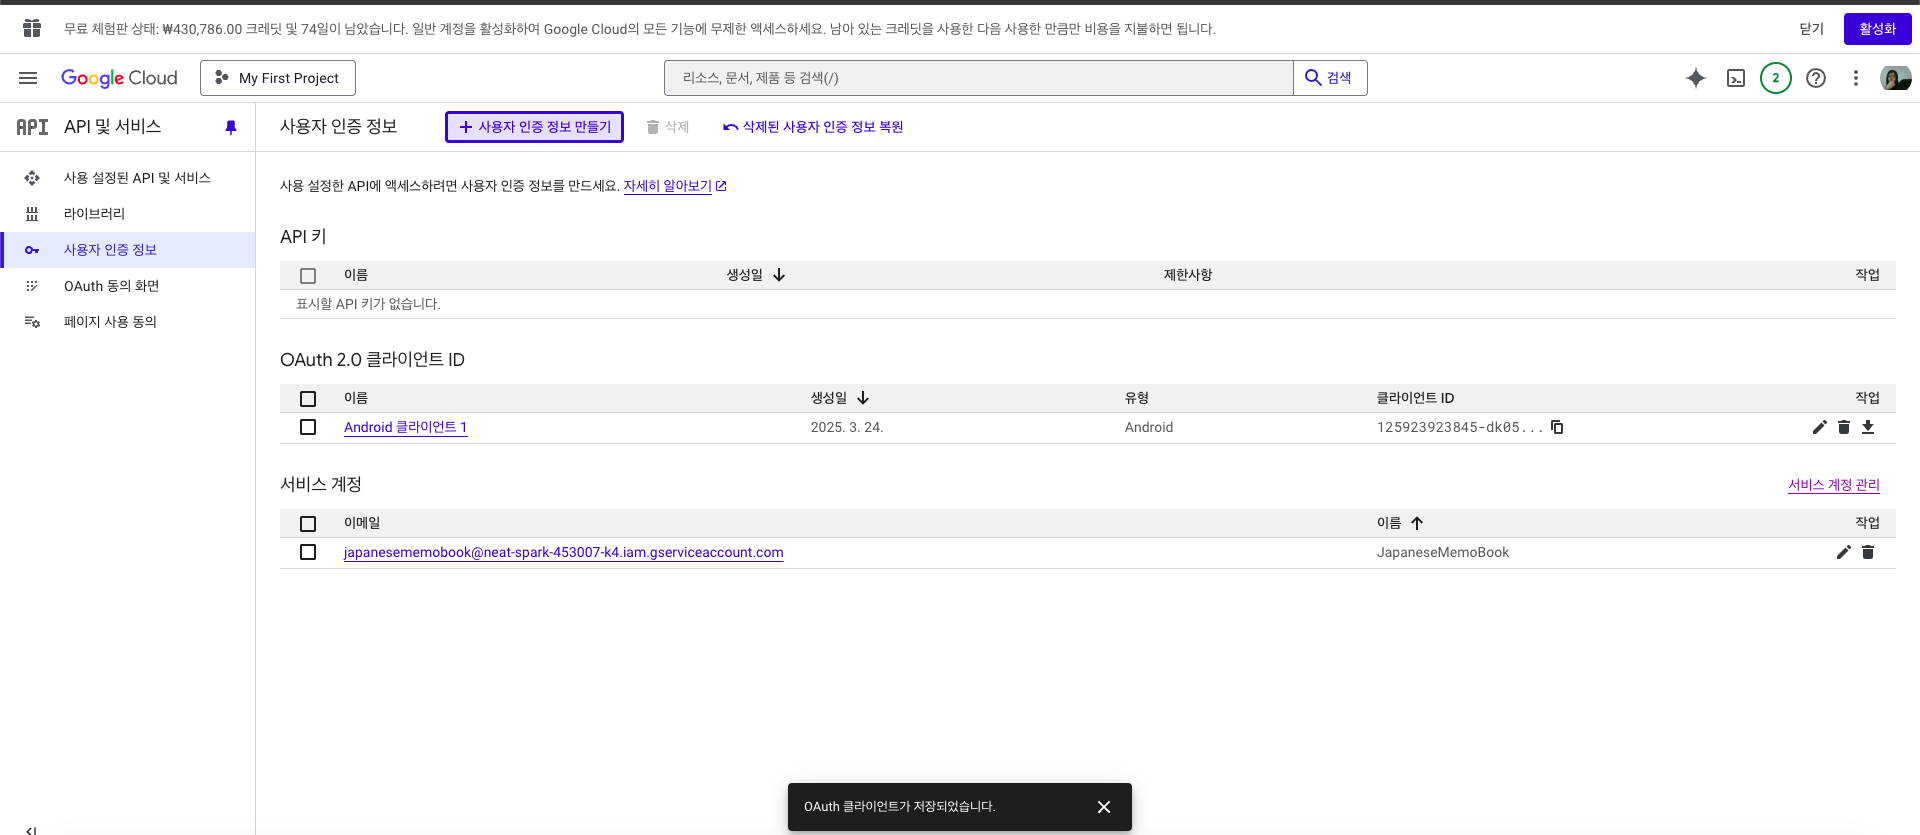Click 삭제된 사용자 인증 정보 복원
This screenshot has height=835, width=1920.
[813, 127]
